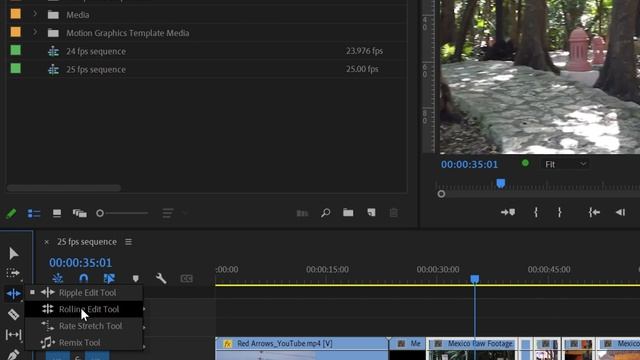This screenshot has height=360, width=640.
Task: Open Timeline Display Settings wrench
Action: (x=161, y=278)
